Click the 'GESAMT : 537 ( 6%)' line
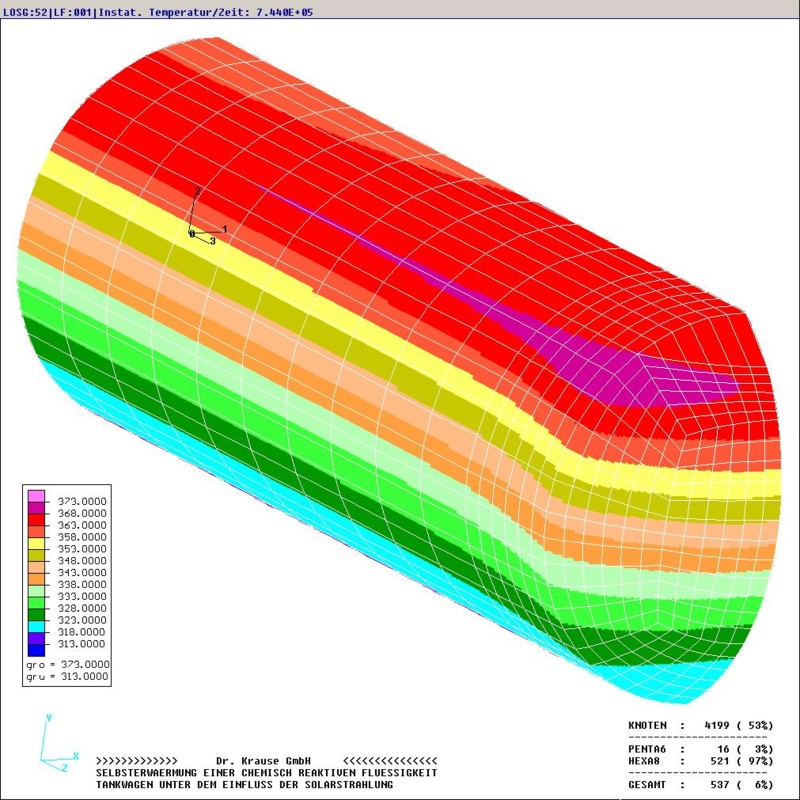This screenshot has width=800, height=800. point(701,784)
